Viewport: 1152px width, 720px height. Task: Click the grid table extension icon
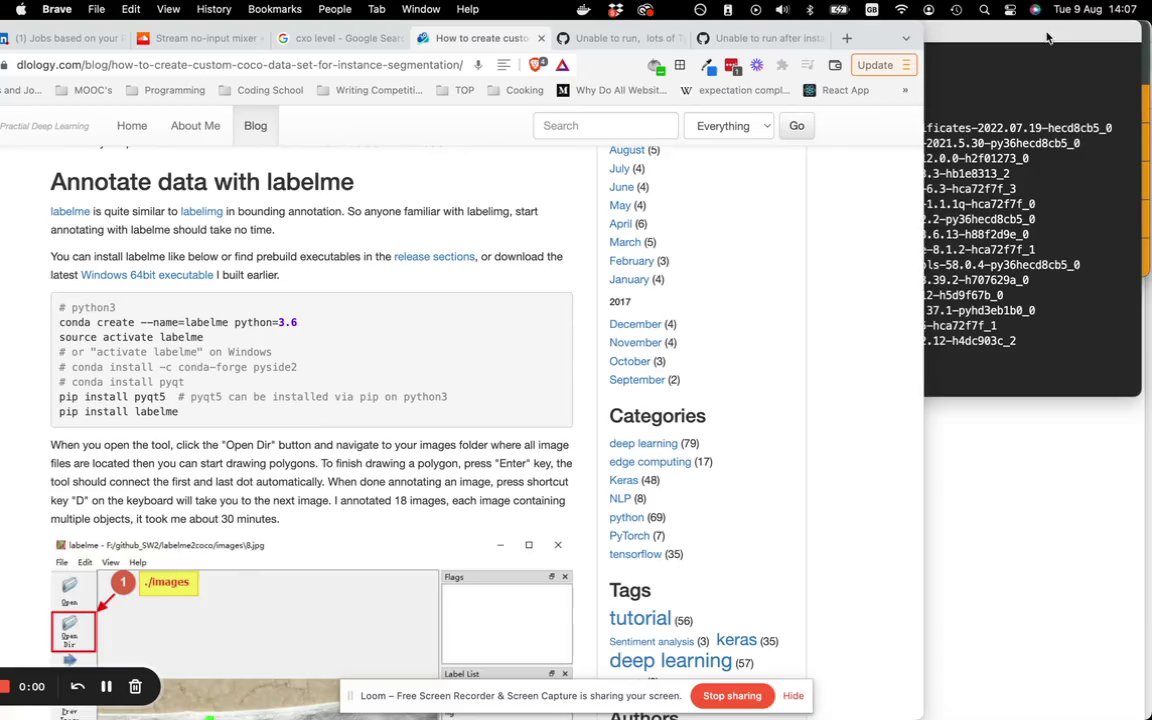680,65
